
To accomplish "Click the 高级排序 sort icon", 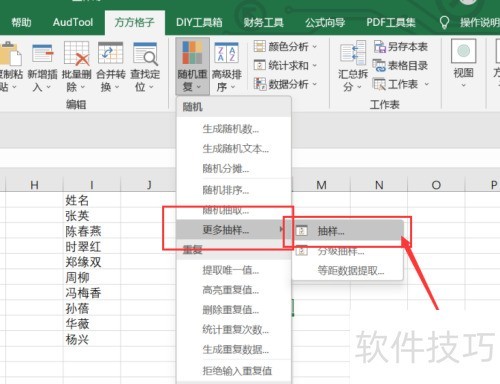I will pyautogui.click(x=226, y=53).
